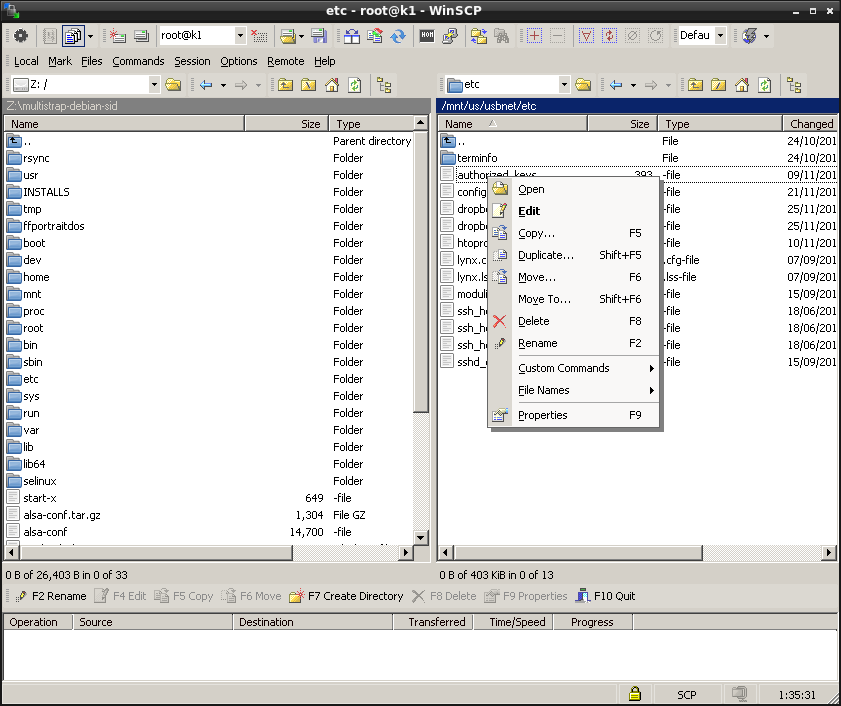The image size is (841, 706).
Task: Go to the remote parent directory icon
Action: pos(696,85)
